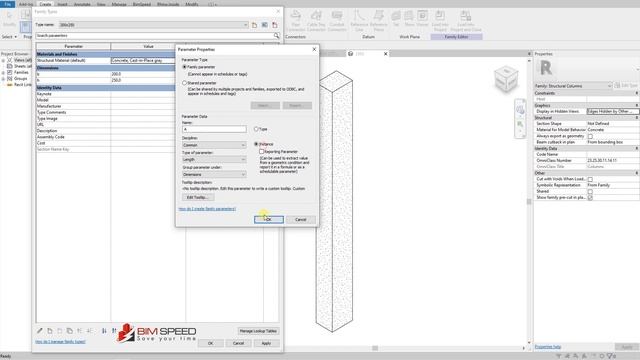Viewport: 640px width, 360px height.
Task: Click the New Parameter icon next to pencil
Action: pos(50,331)
